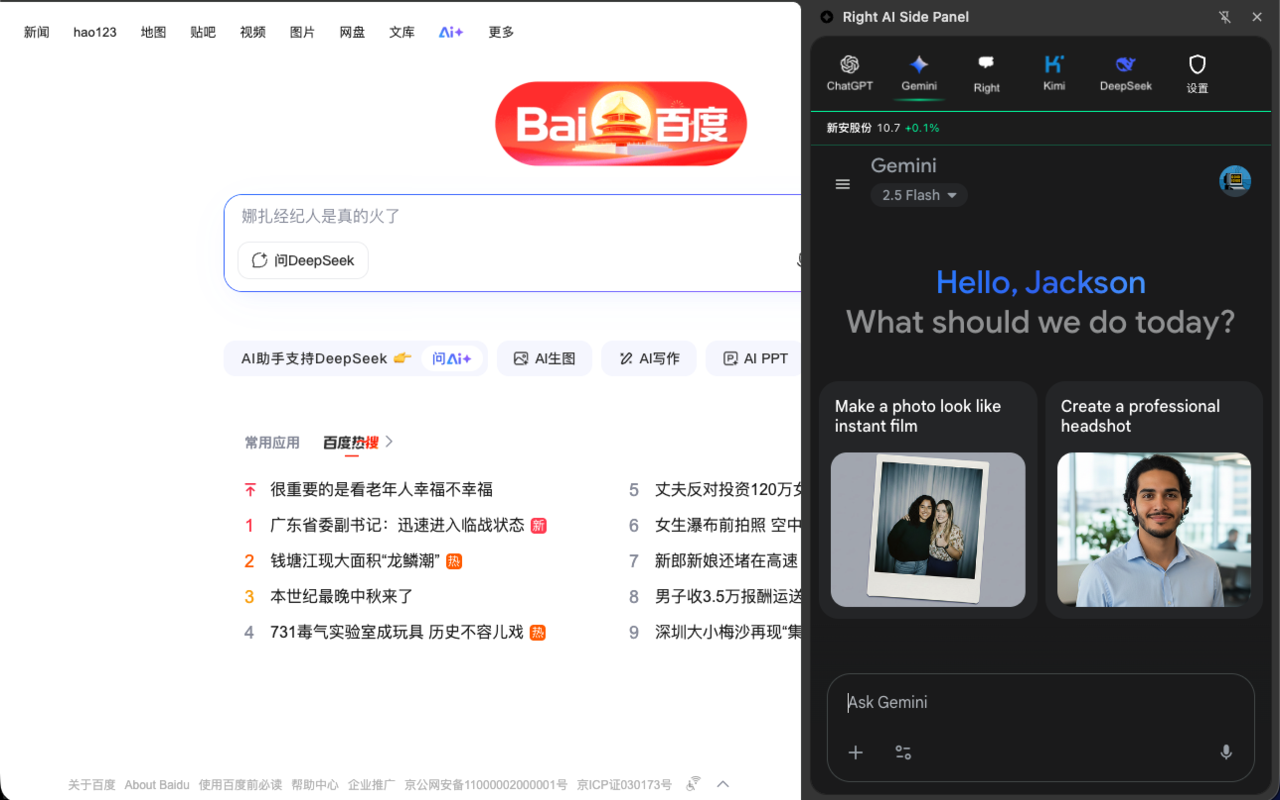1280x800 pixels.
Task: Open 女生瀑布前拍照 hot item
Action: [x=728, y=525]
